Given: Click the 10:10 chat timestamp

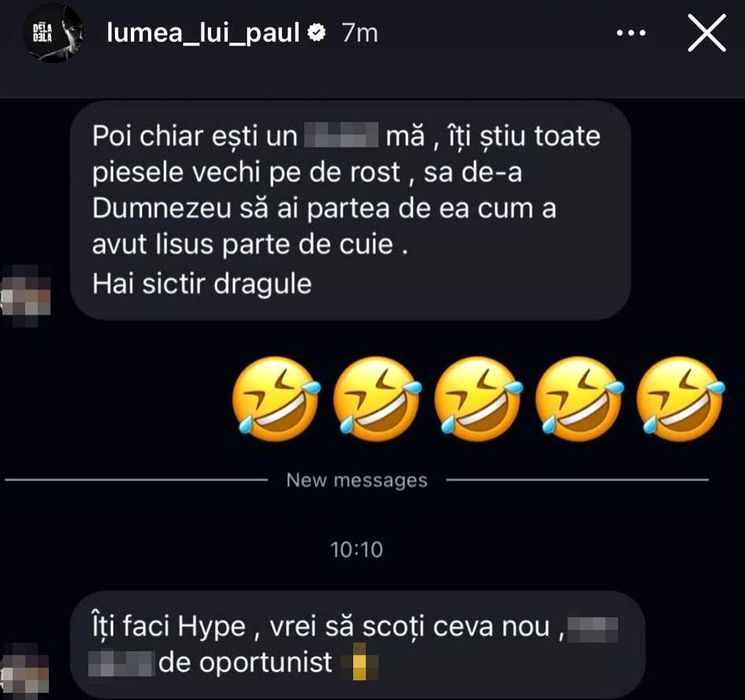Looking at the screenshot, I should 357,550.
